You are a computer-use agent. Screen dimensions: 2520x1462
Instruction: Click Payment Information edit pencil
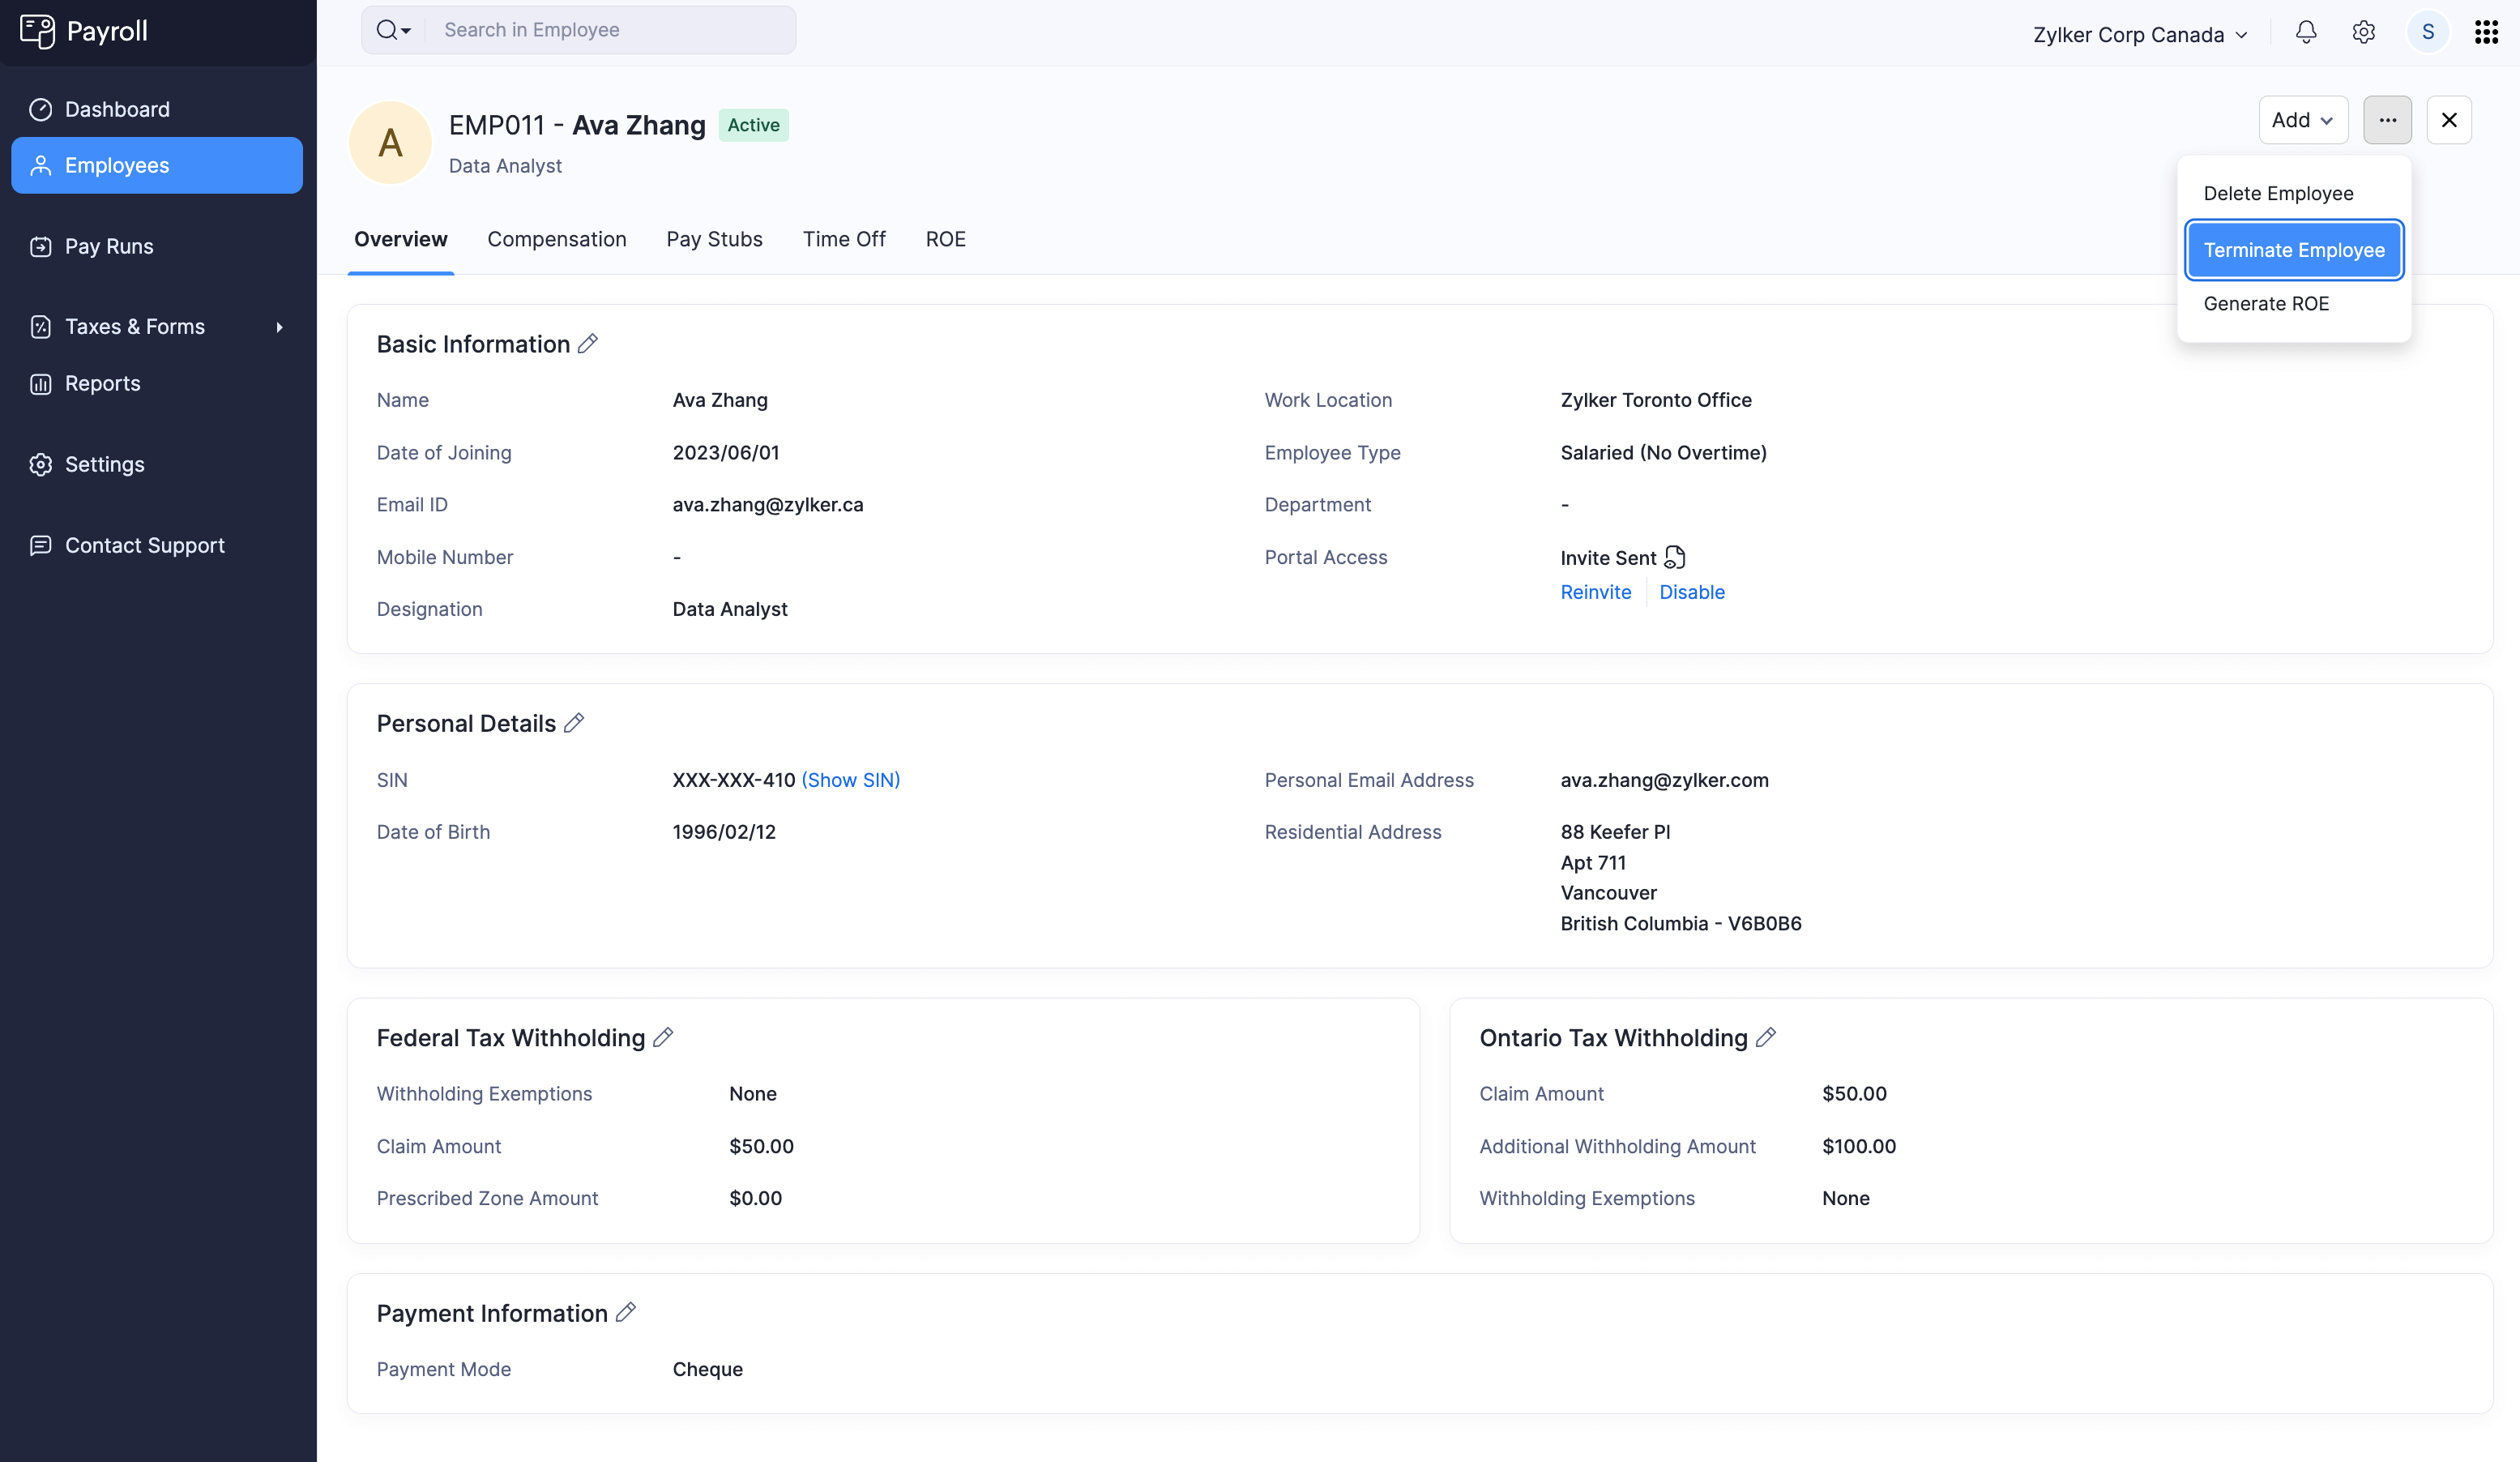click(626, 1313)
